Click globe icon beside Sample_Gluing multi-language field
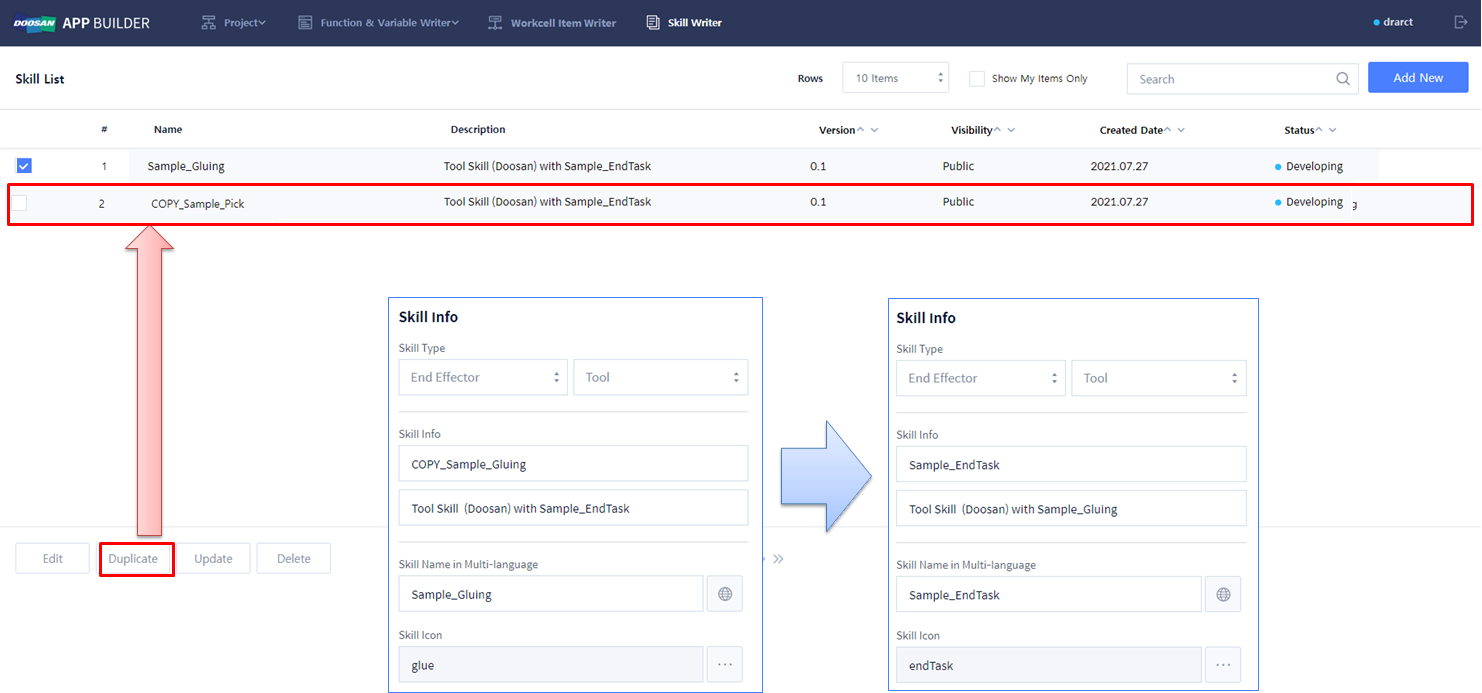This screenshot has height=693, width=1482. point(724,594)
